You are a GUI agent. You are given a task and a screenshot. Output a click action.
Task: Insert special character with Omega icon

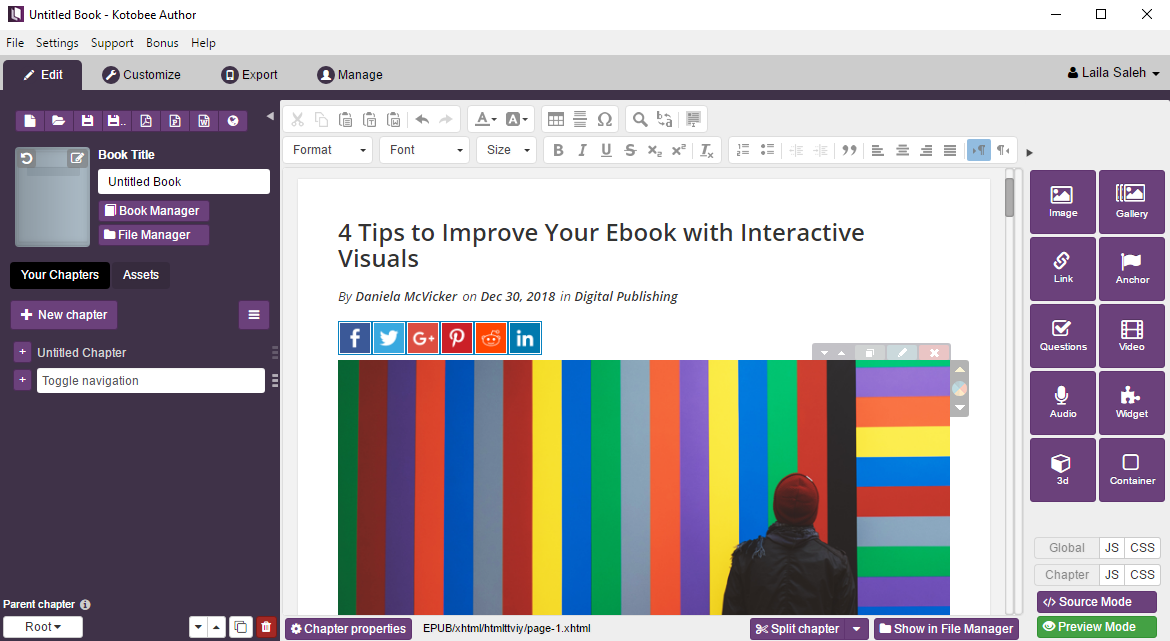tap(604, 119)
